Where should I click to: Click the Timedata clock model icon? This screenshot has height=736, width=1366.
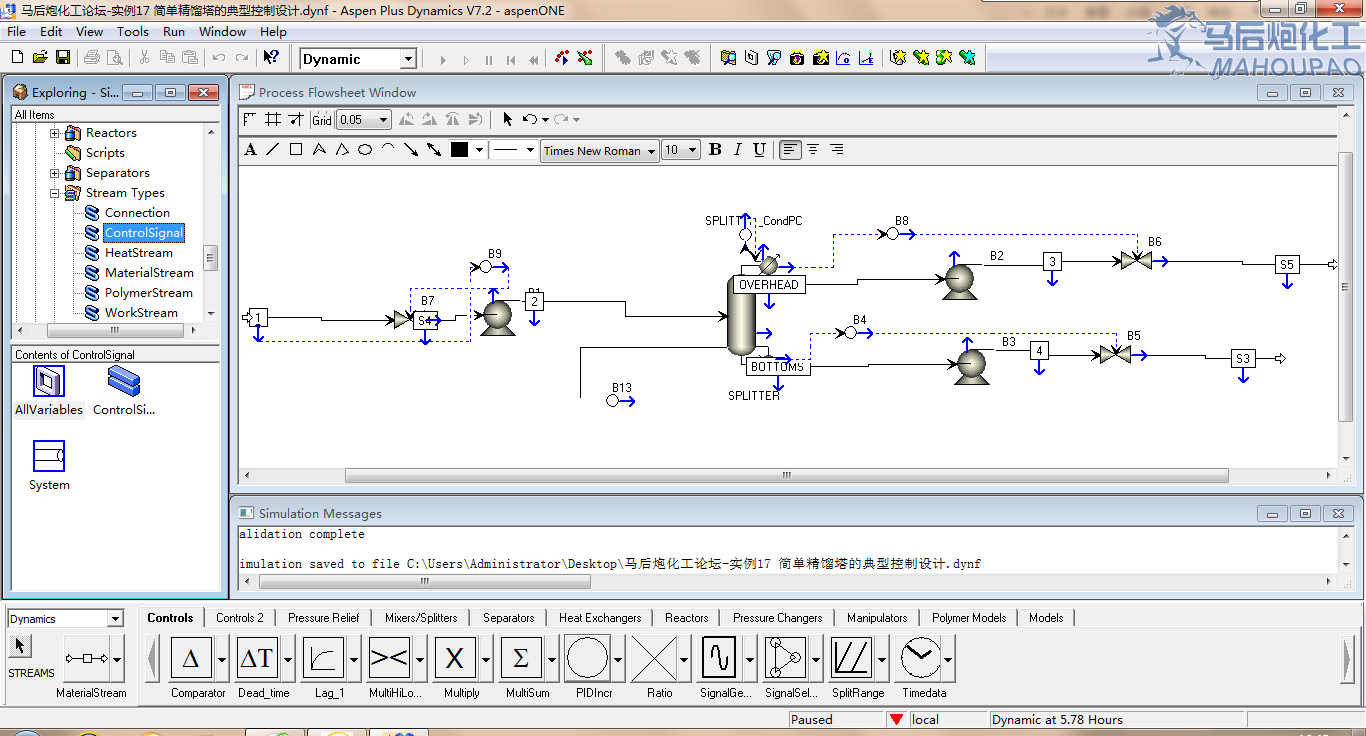(x=918, y=659)
